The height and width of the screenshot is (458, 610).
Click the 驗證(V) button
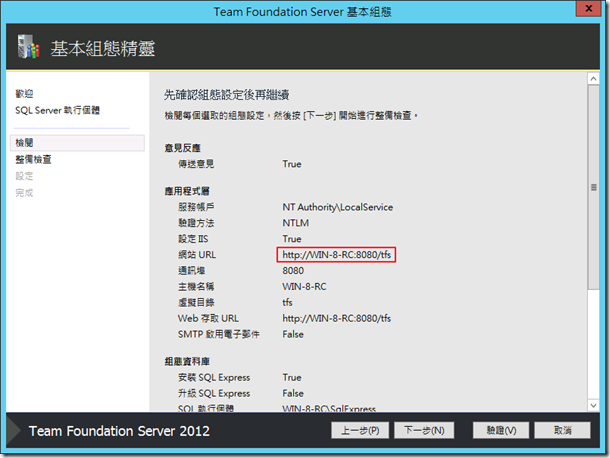tap(501, 430)
